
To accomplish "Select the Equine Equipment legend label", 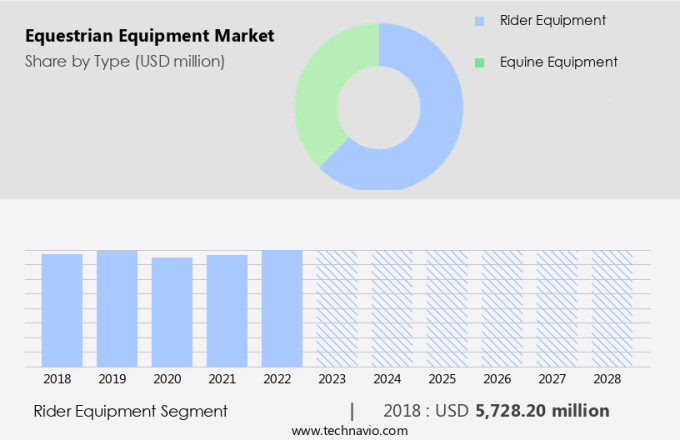I will [558, 62].
